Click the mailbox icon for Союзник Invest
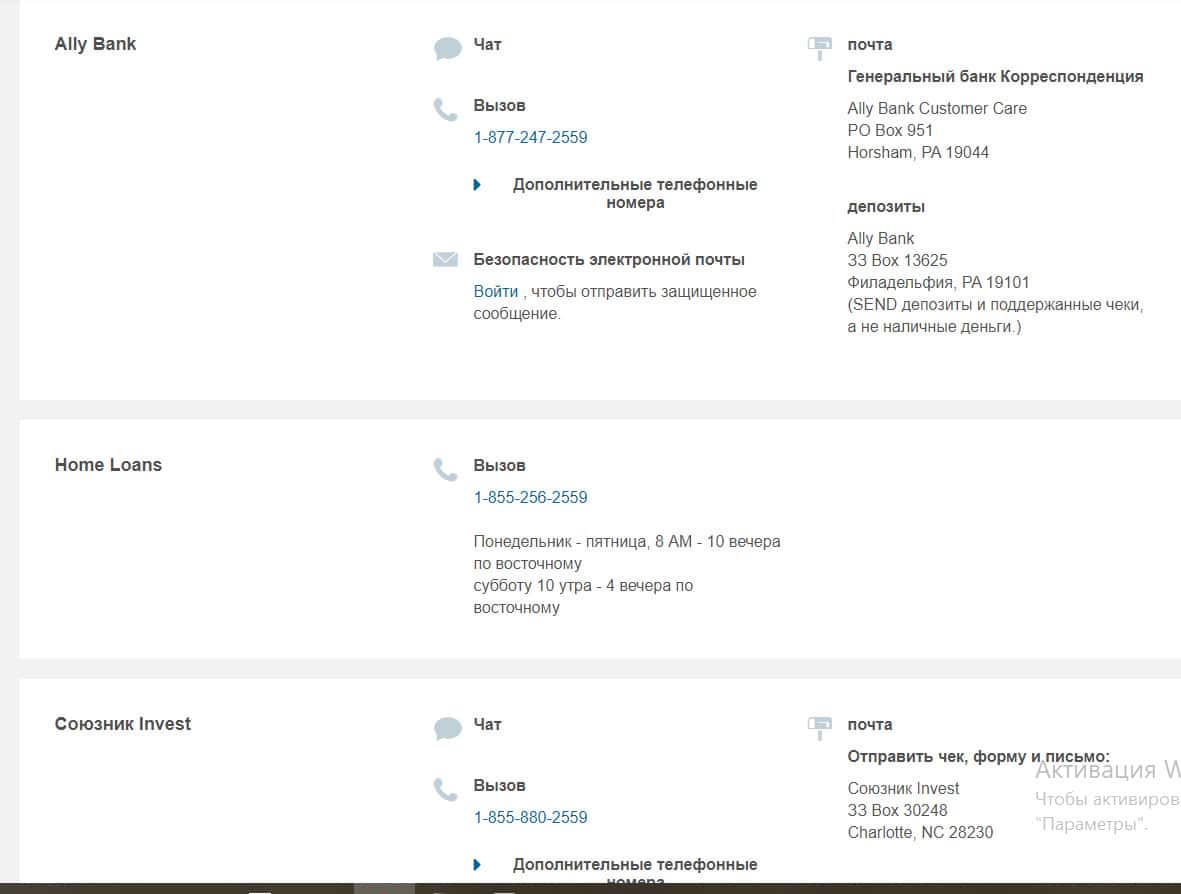The width and height of the screenshot is (1181, 894). tap(819, 726)
